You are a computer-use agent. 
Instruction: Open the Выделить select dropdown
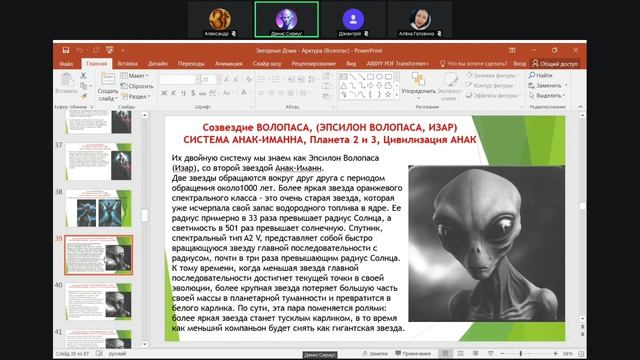(547, 96)
